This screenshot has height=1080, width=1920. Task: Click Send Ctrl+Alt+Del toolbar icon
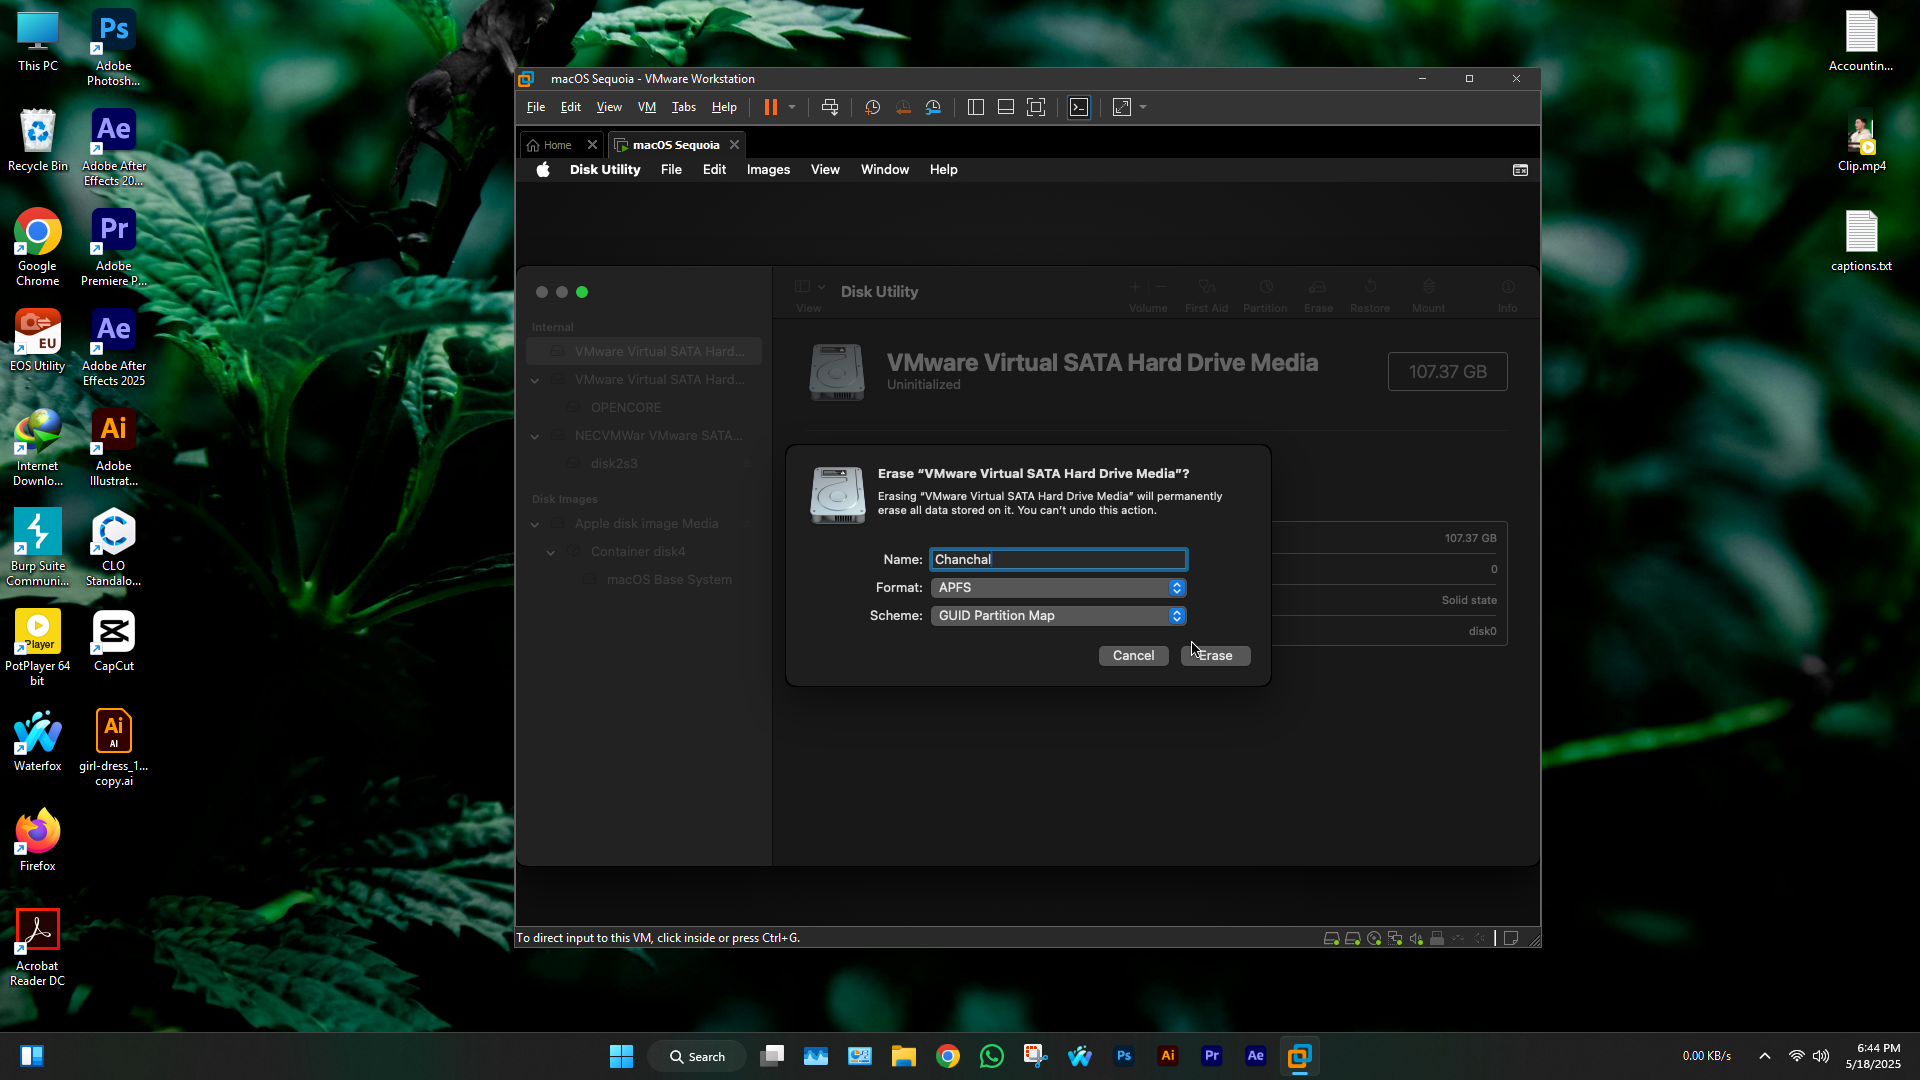829,107
